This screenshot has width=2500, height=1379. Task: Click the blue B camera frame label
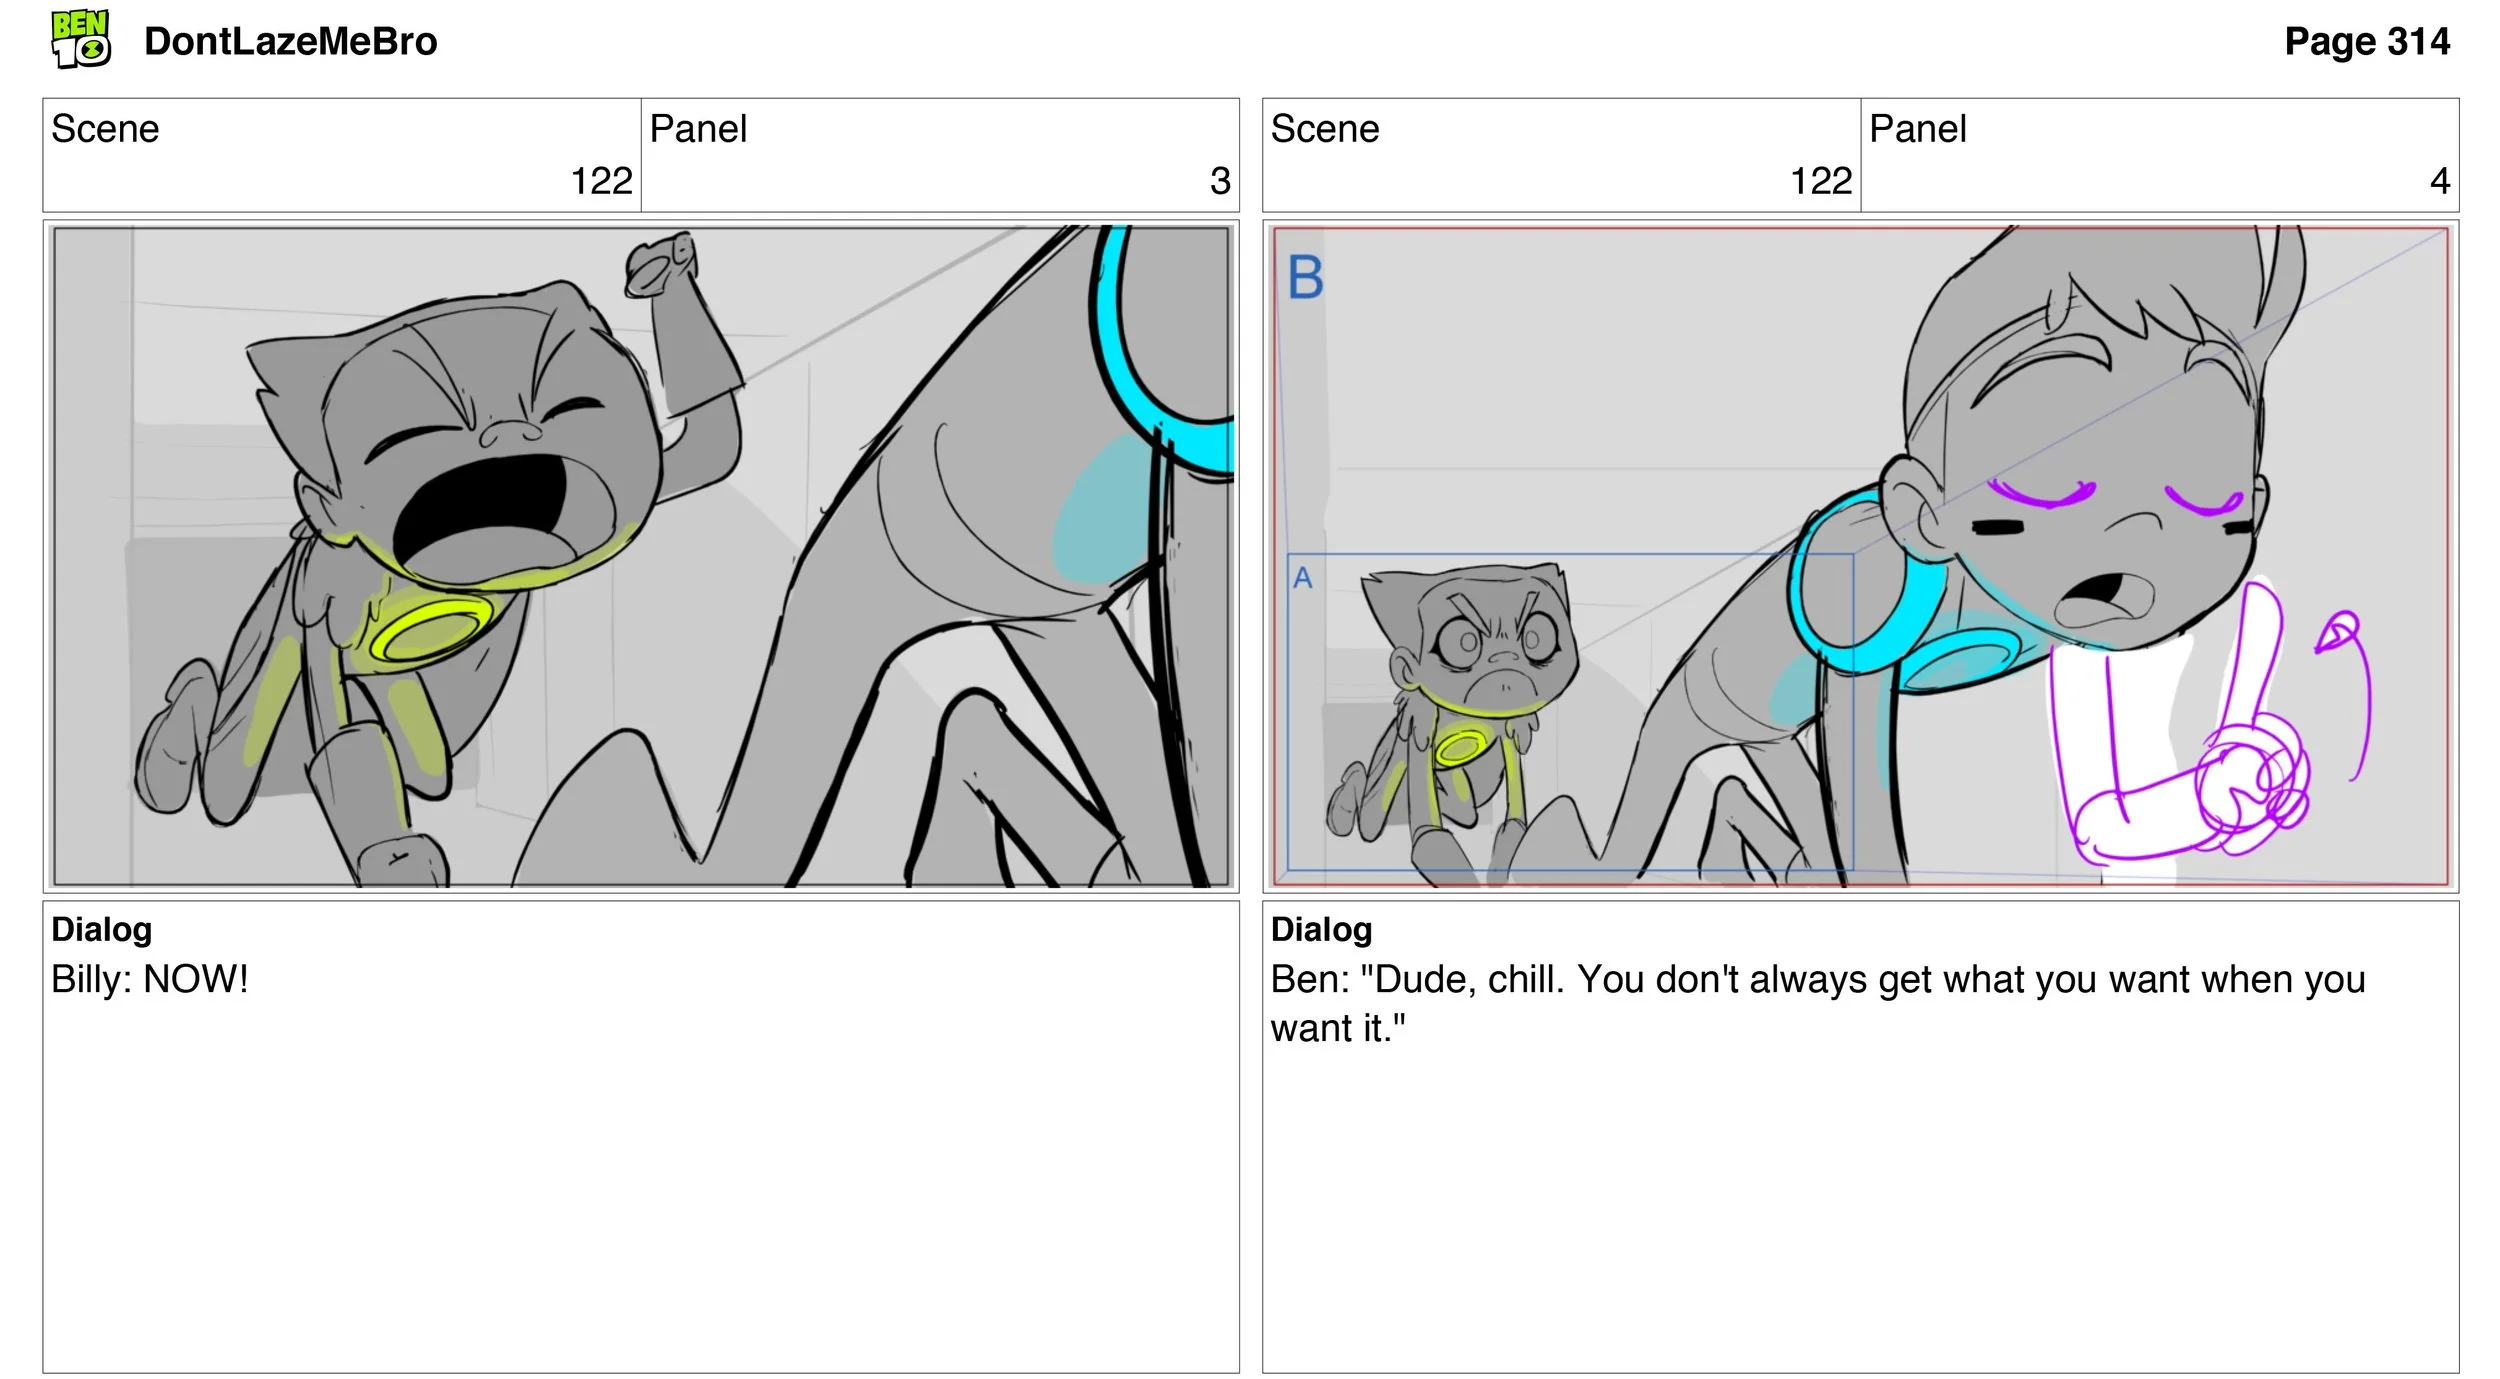(x=1305, y=278)
